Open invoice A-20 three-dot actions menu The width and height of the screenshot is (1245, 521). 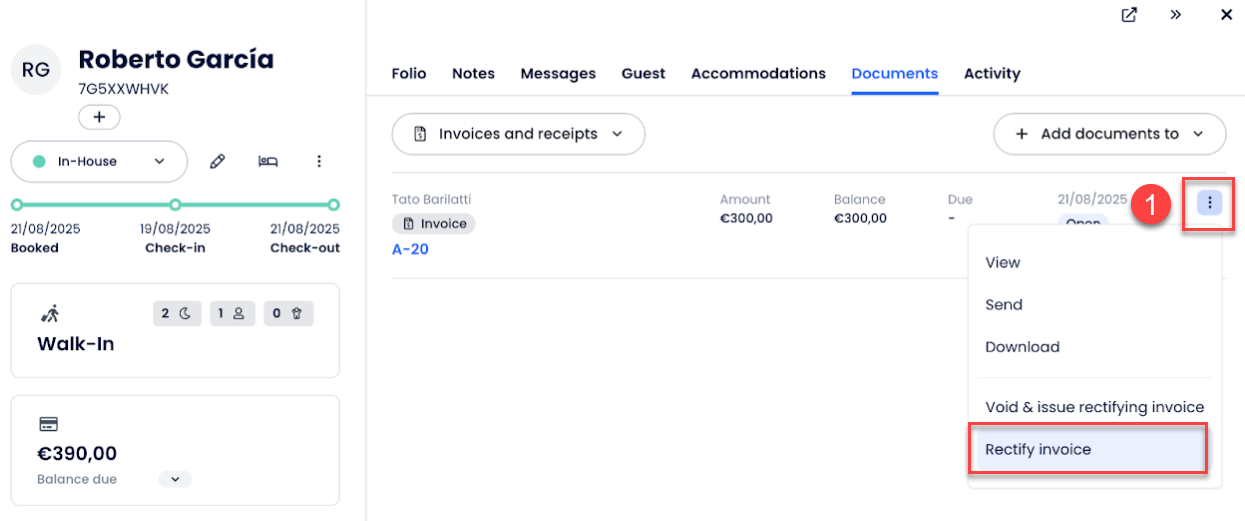click(x=1209, y=203)
